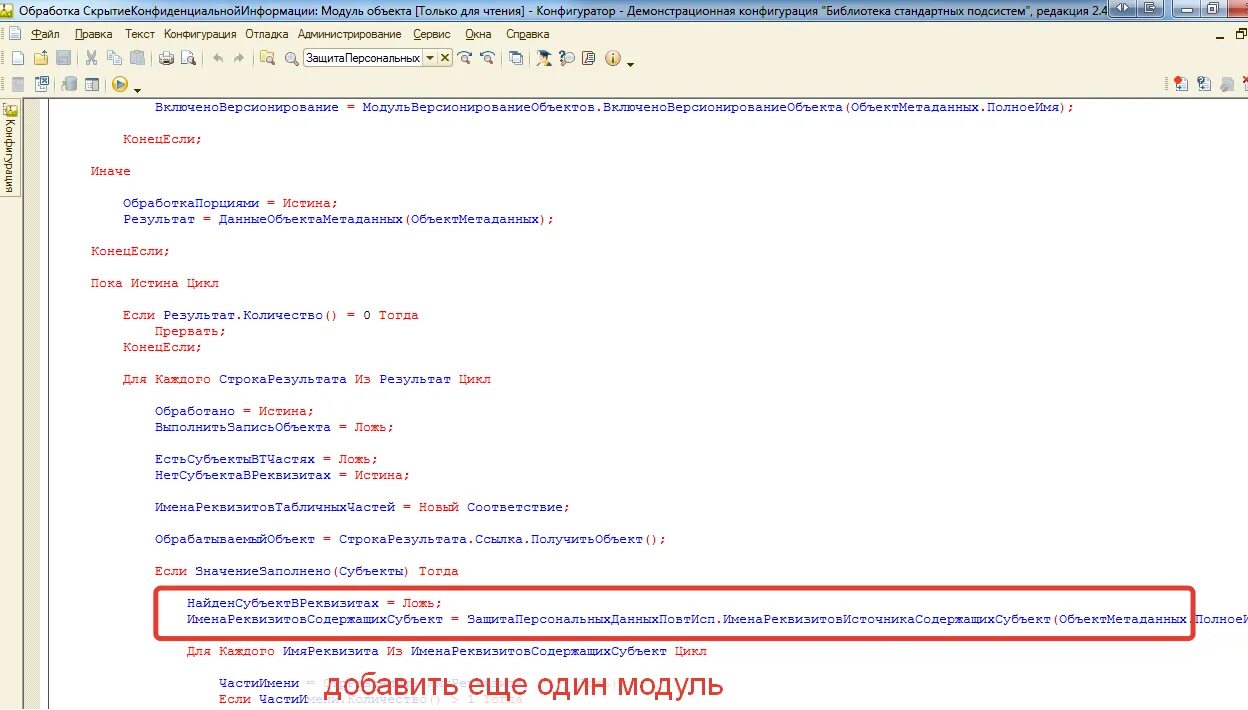Click line 'НайденСубъектВРеквизитах = Ложь;'
Viewport: 1248px width, 710px height.
point(314,603)
